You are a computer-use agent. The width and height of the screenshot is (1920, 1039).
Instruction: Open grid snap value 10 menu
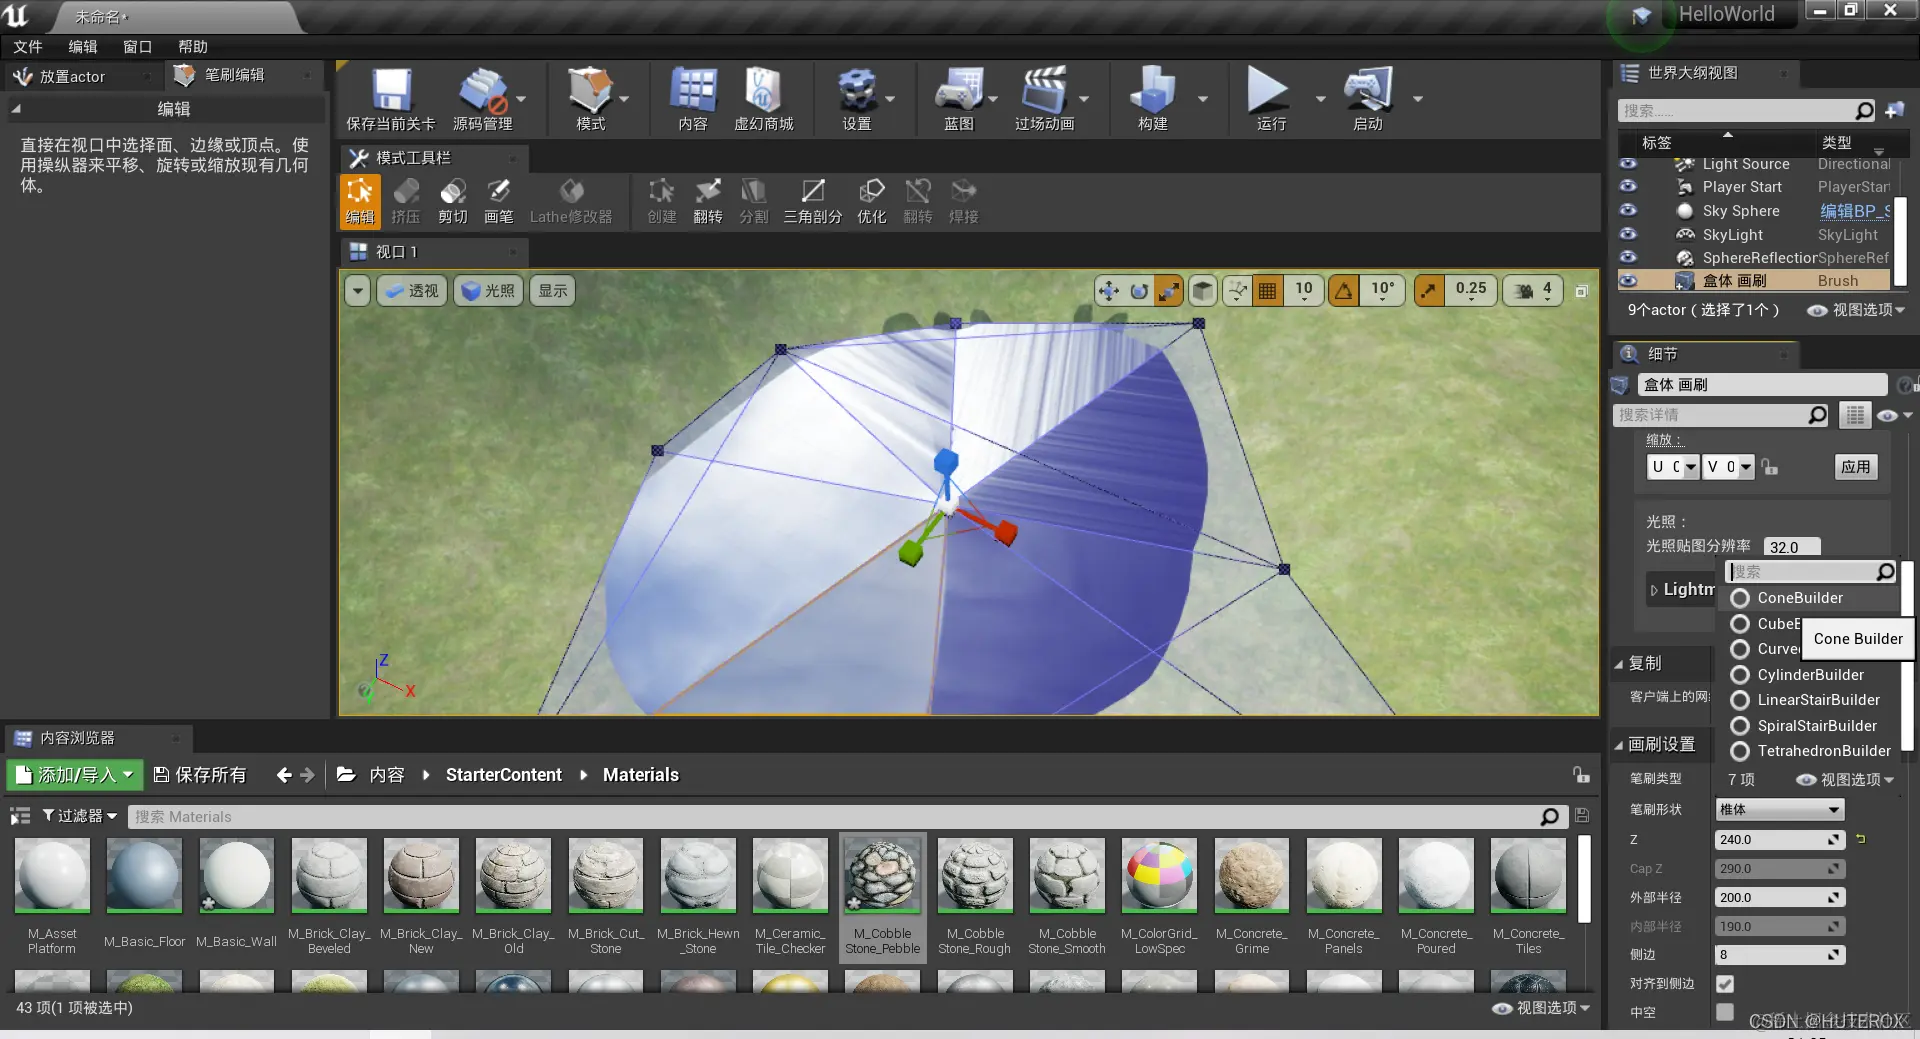1304,291
